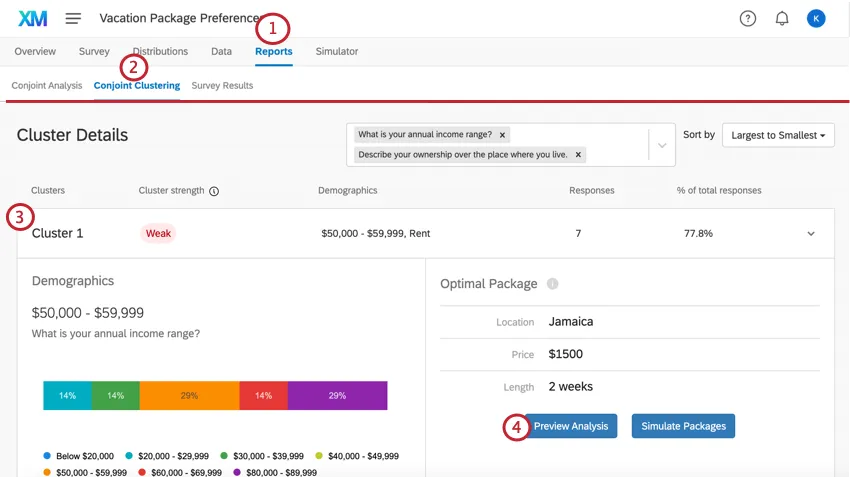Image resolution: width=850 pixels, height=477 pixels.
Task: Click the user account avatar K
Action: pos(816,18)
